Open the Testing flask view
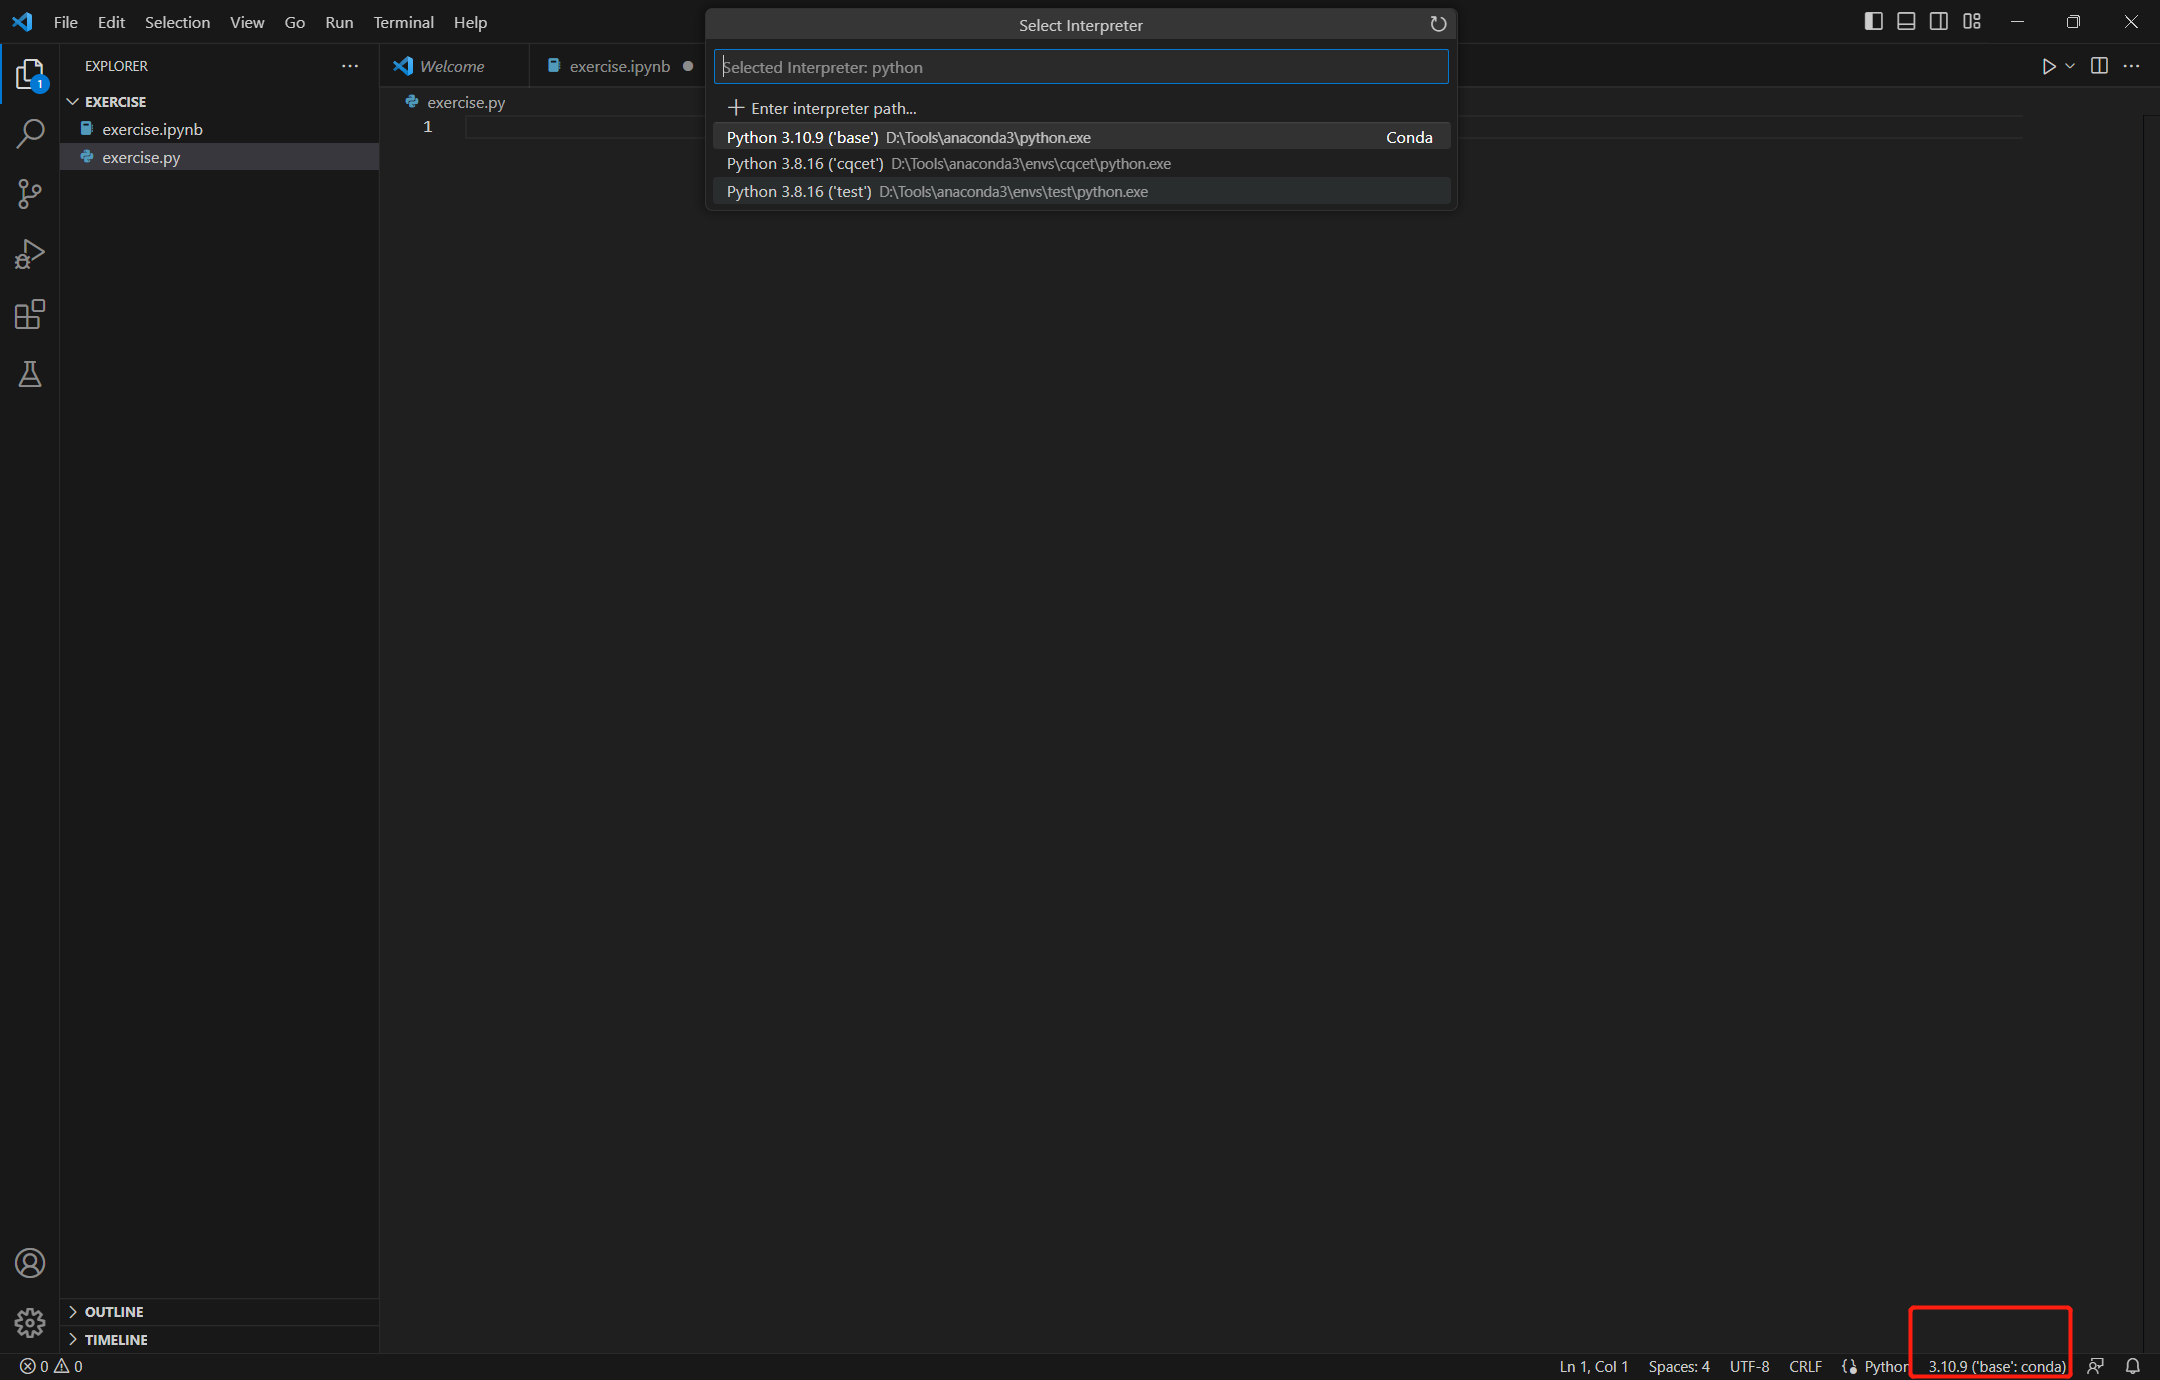Viewport: 2160px width, 1380px height. 30,375
